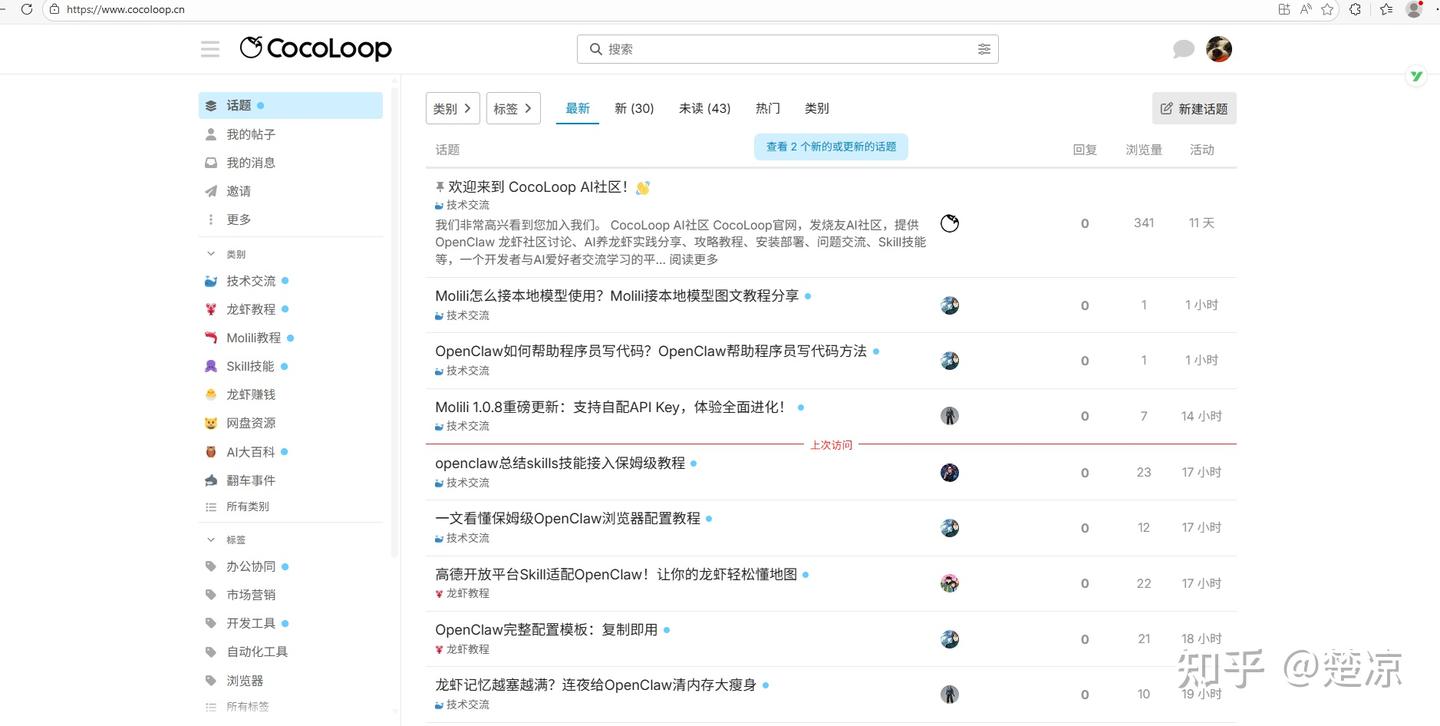Screen dimensions: 1440x726
Task: Open the browser read aloud icon
Action: 1306,9
